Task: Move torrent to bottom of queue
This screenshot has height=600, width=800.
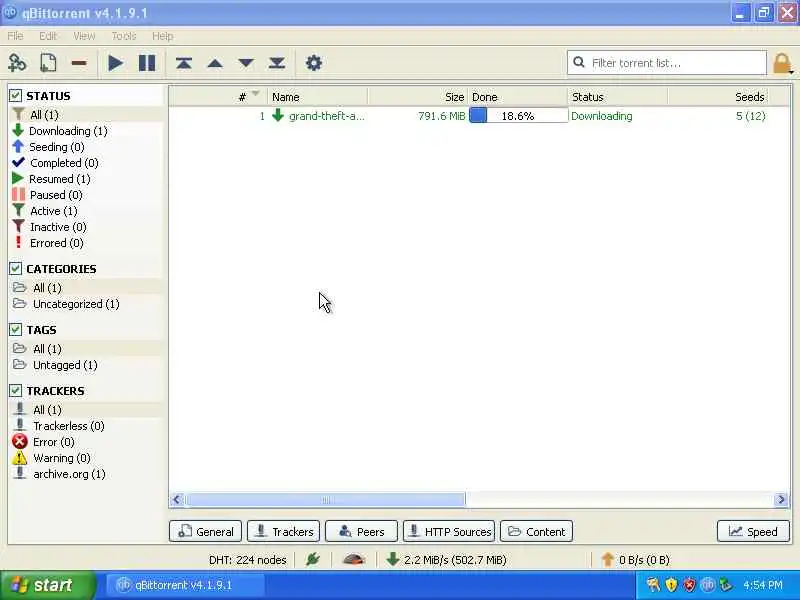Action: pyautogui.click(x=277, y=63)
